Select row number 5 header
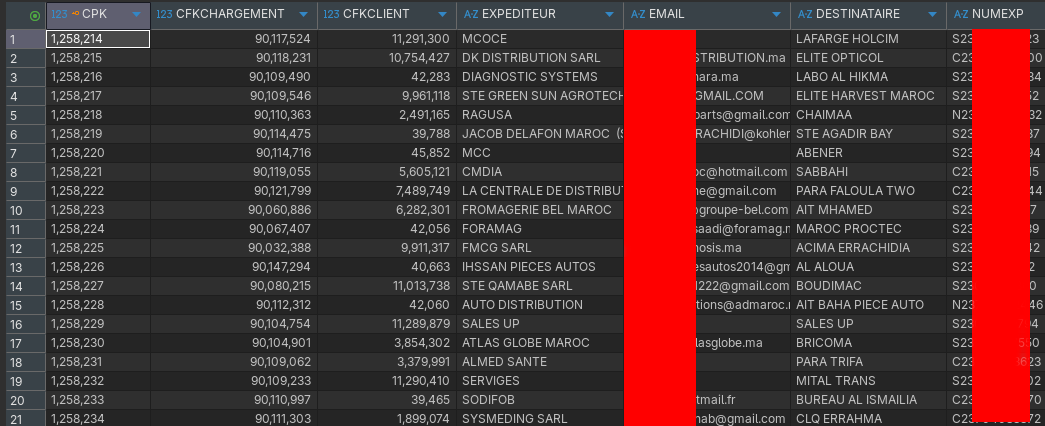Screen dimensions: 1045x426 (25, 115)
